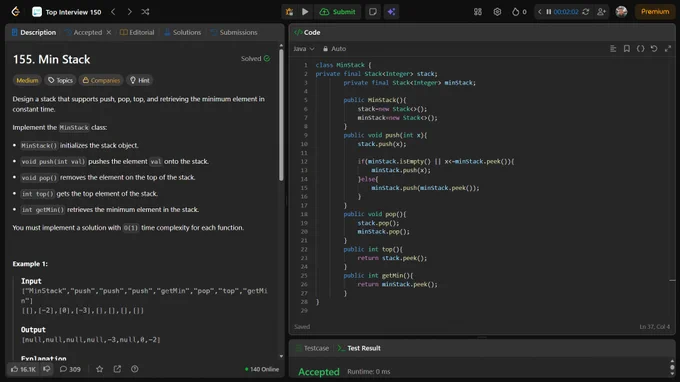
Task: Switch to the Accepted tab
Action: click(84, 33)
